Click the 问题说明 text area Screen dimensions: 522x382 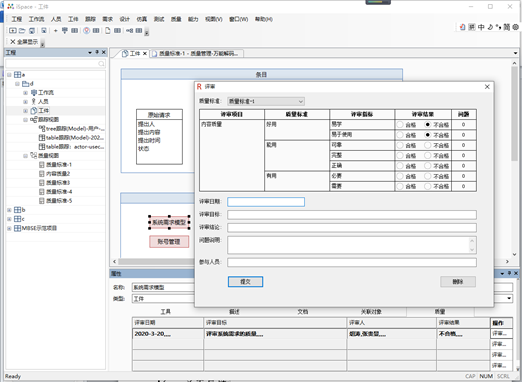click(x=352, y=245)
